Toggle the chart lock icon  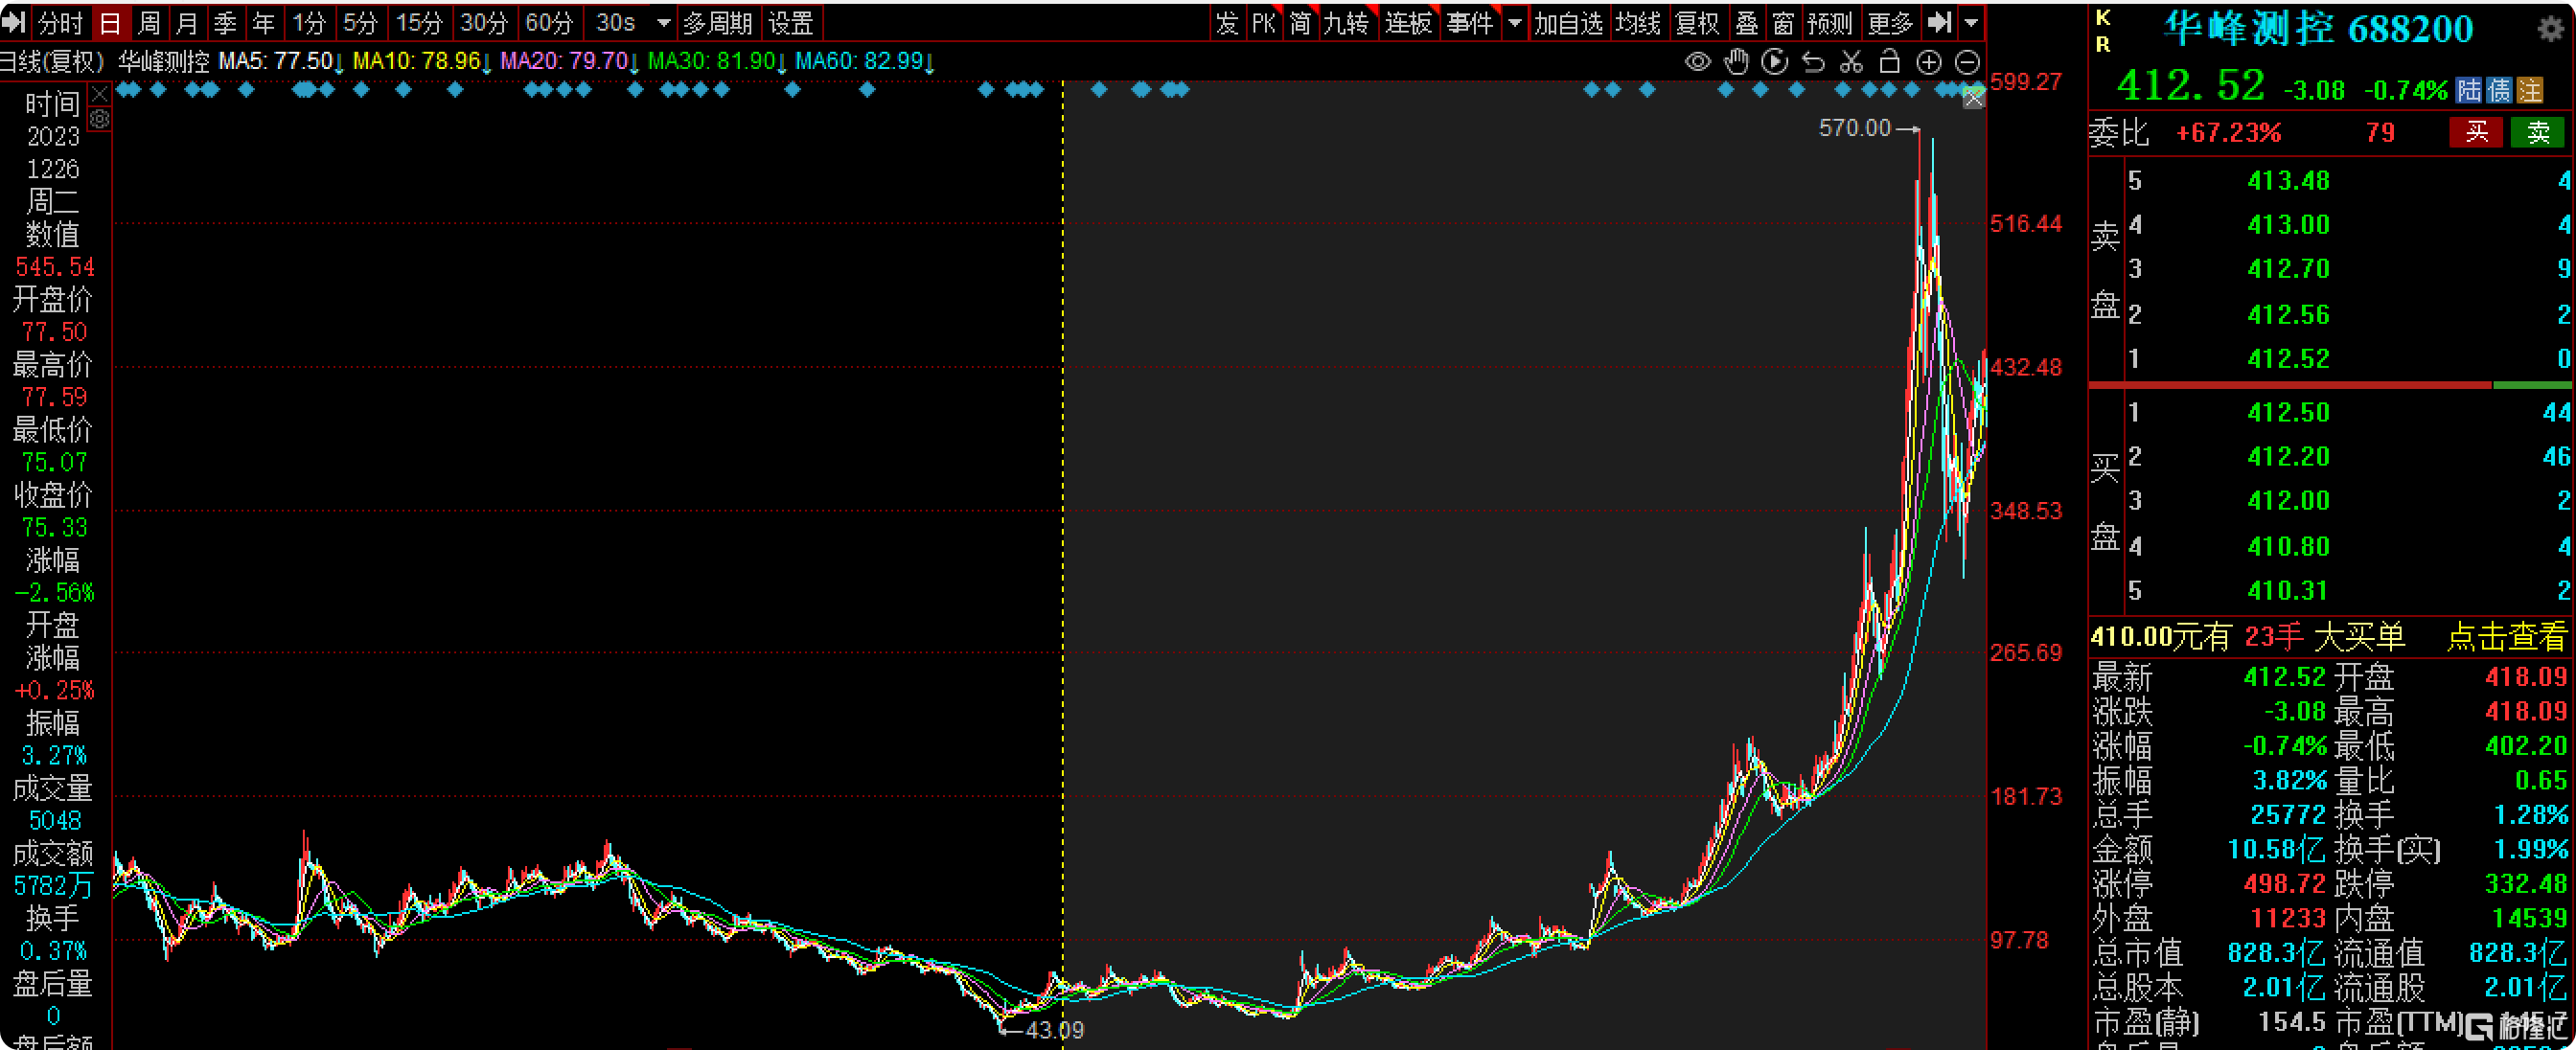pyautogui.click(x=1889, y=62)
